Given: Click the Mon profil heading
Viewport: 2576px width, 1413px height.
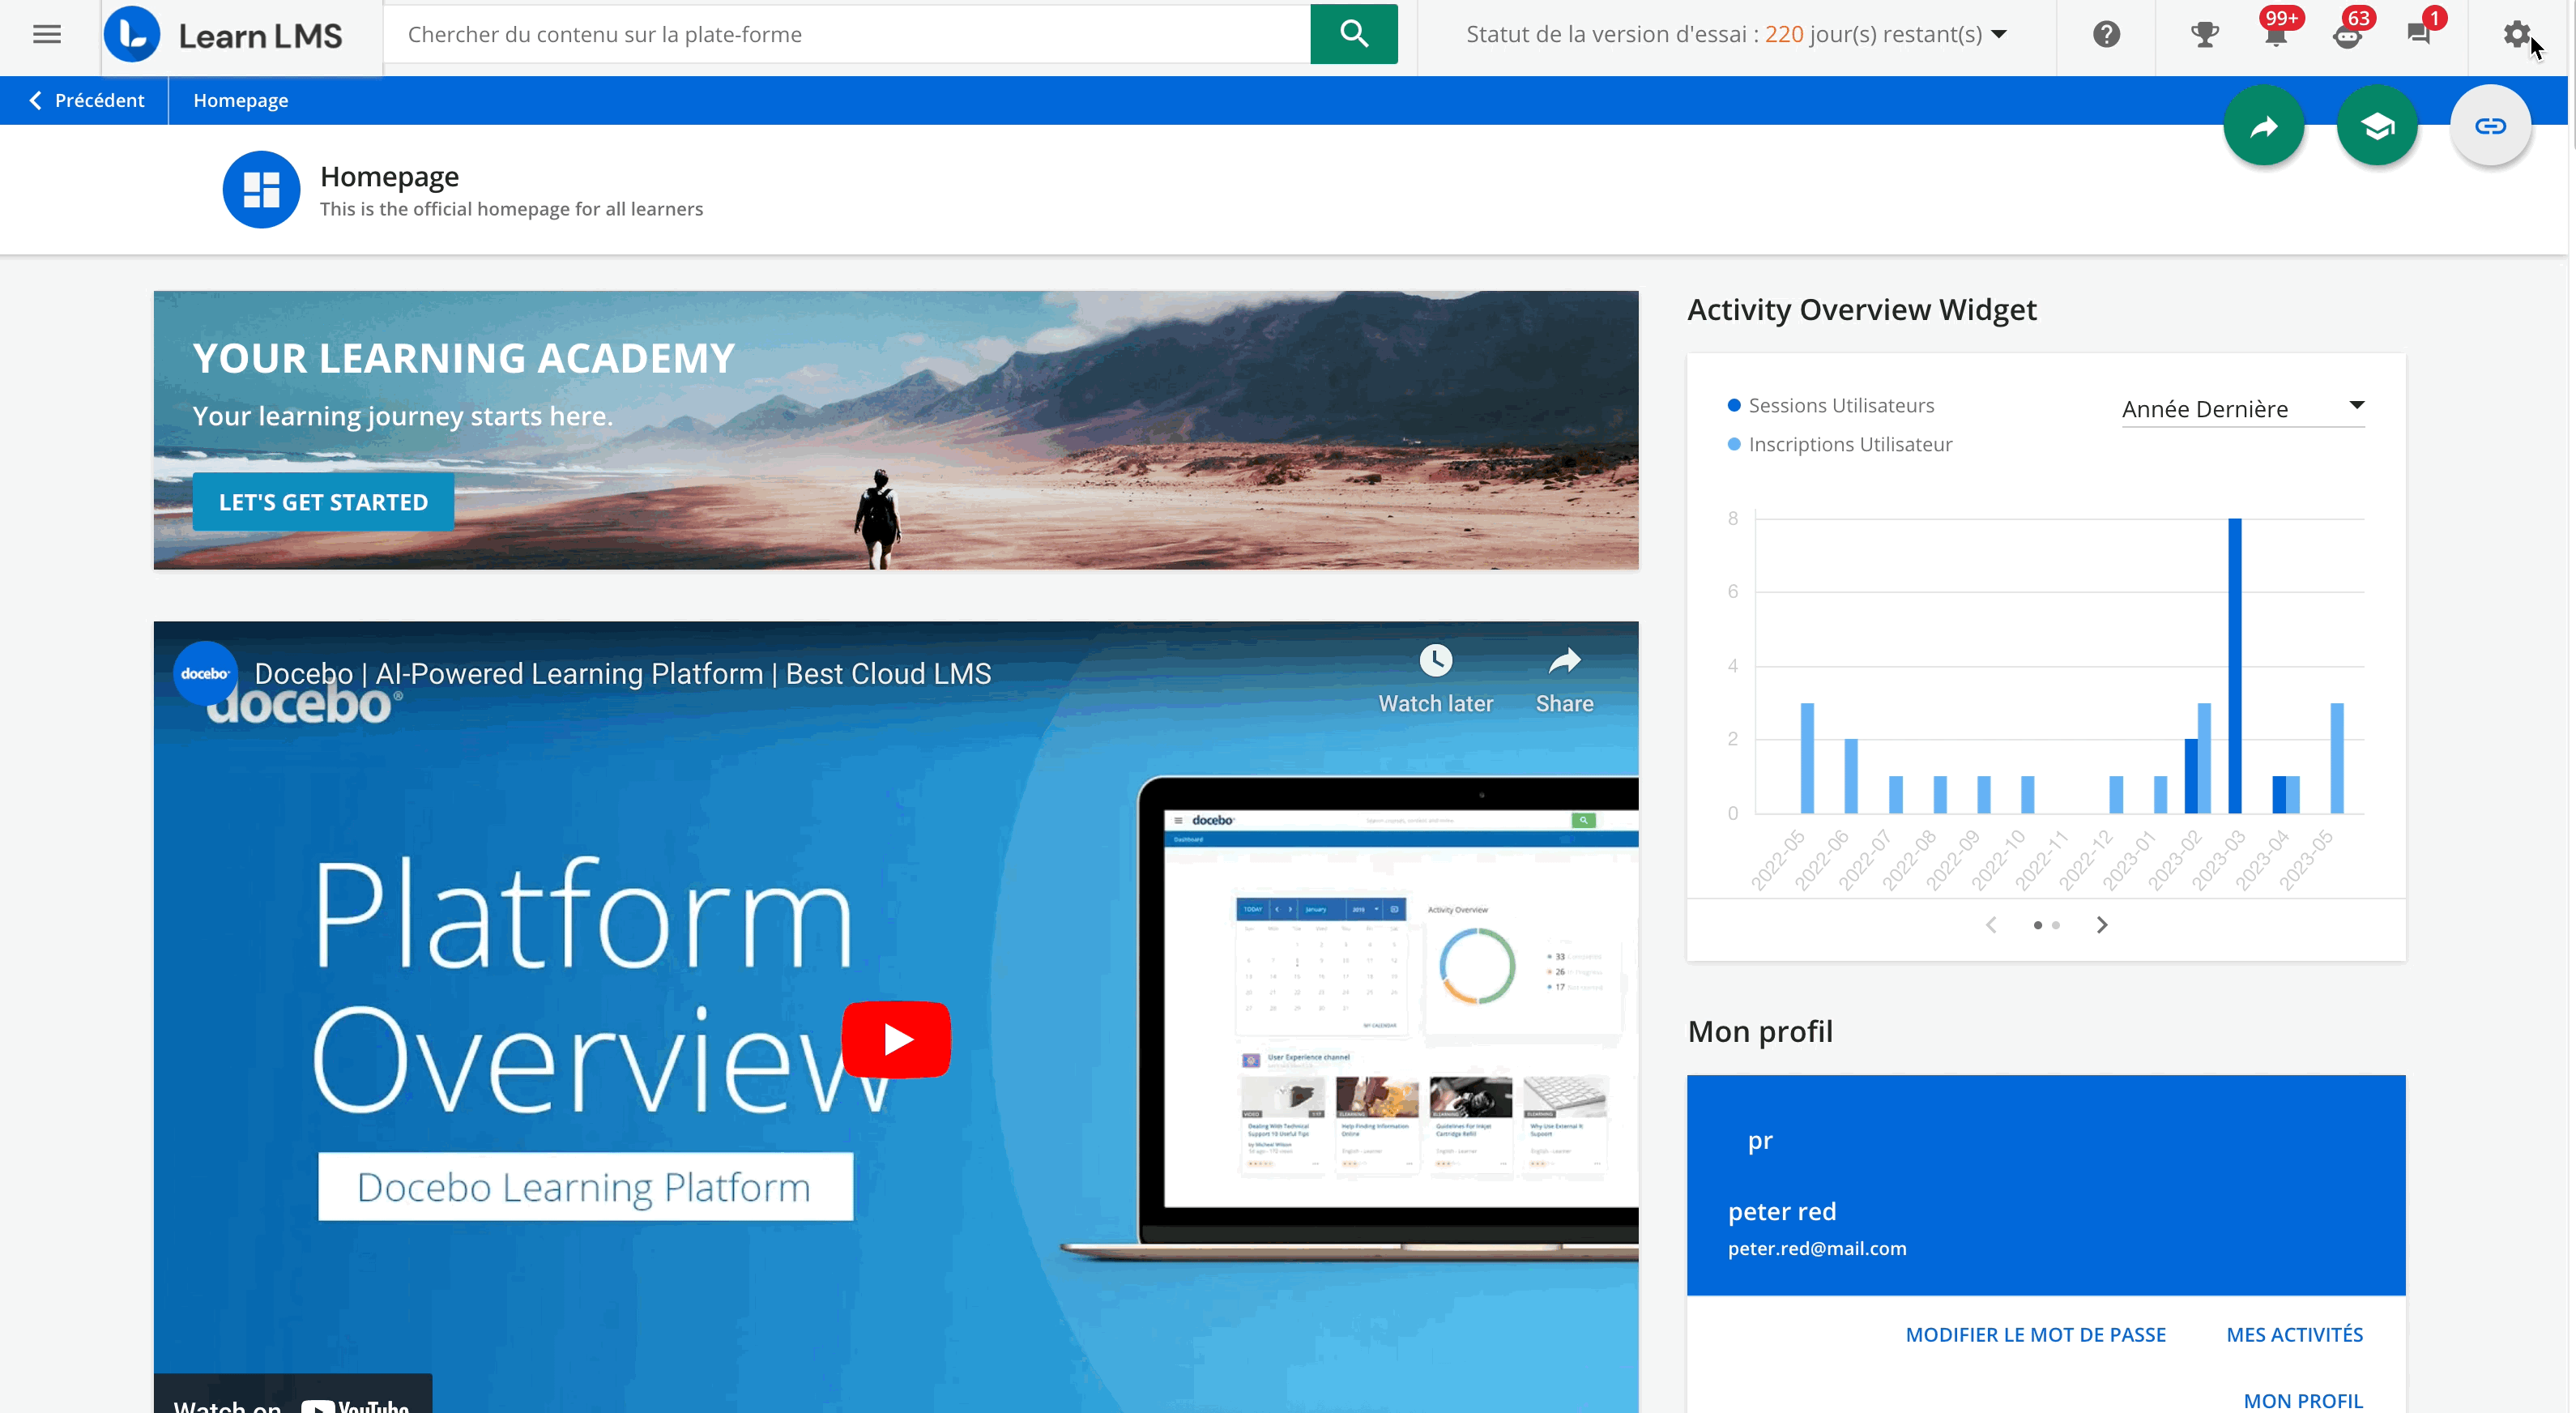Looking at the screenshot, I should [1759, 1031].
